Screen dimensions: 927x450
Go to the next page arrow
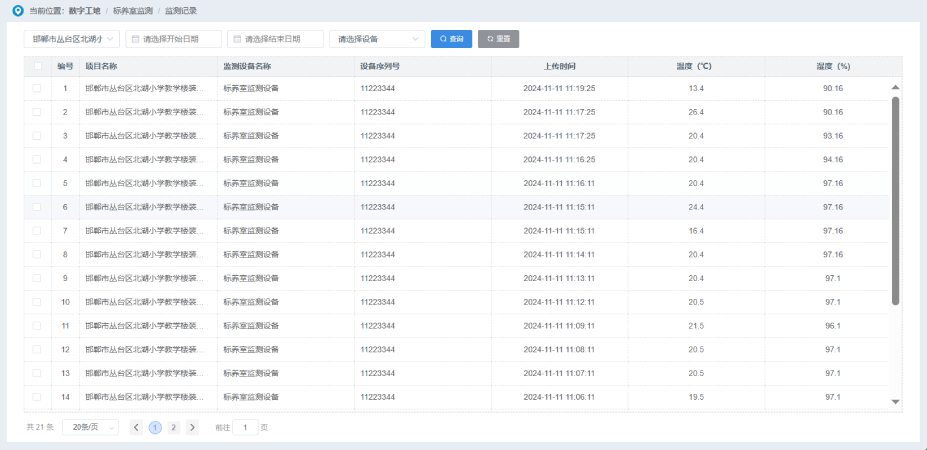[192, 427]
